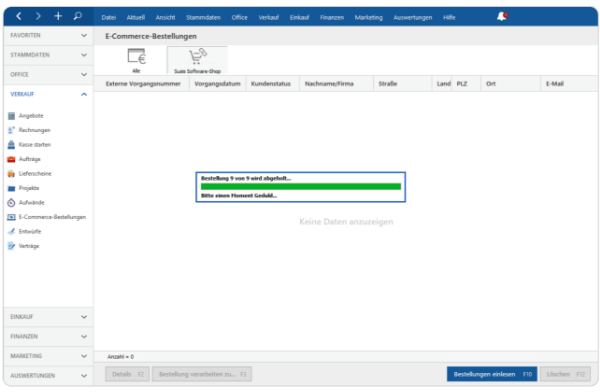Click the Details F2 button

[127, 374]
